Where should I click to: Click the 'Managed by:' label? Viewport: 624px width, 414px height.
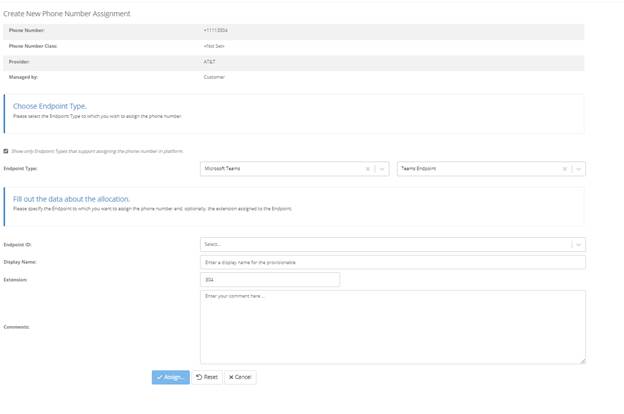(x=23, y=77)
